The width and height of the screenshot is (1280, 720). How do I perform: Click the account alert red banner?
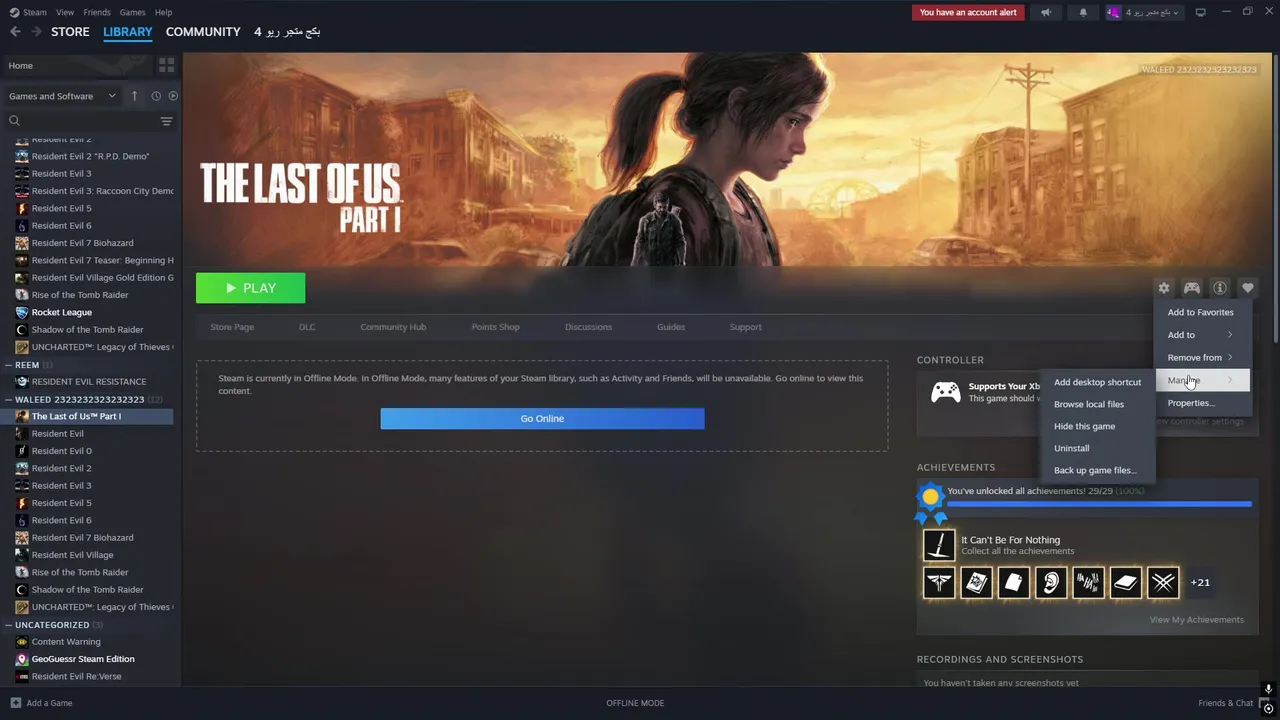968,13
